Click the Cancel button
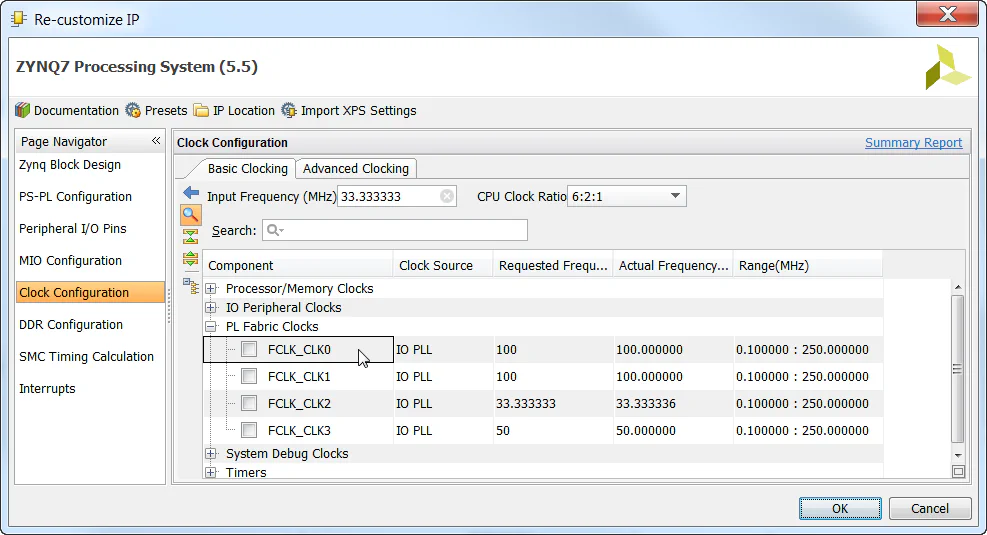987x535 pixels. 930,509
